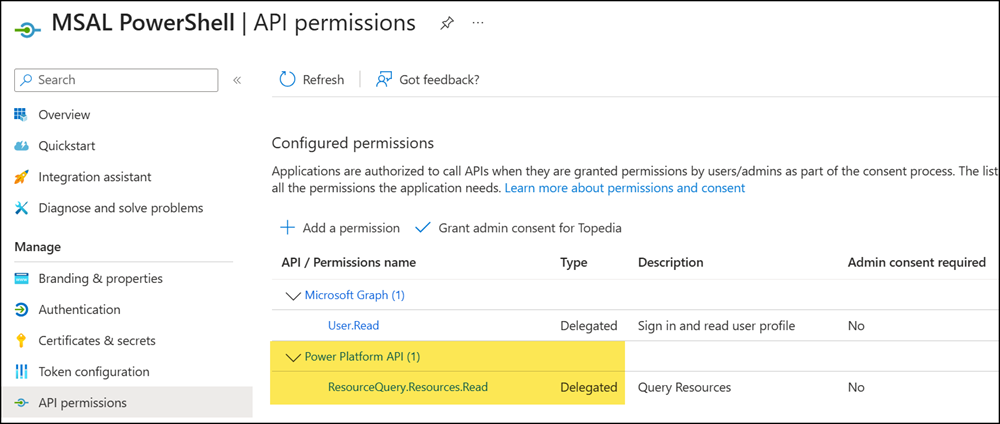This screenshot has width=1000, height=424.
Task: Click Add a permission
Action: coord(351,228)
